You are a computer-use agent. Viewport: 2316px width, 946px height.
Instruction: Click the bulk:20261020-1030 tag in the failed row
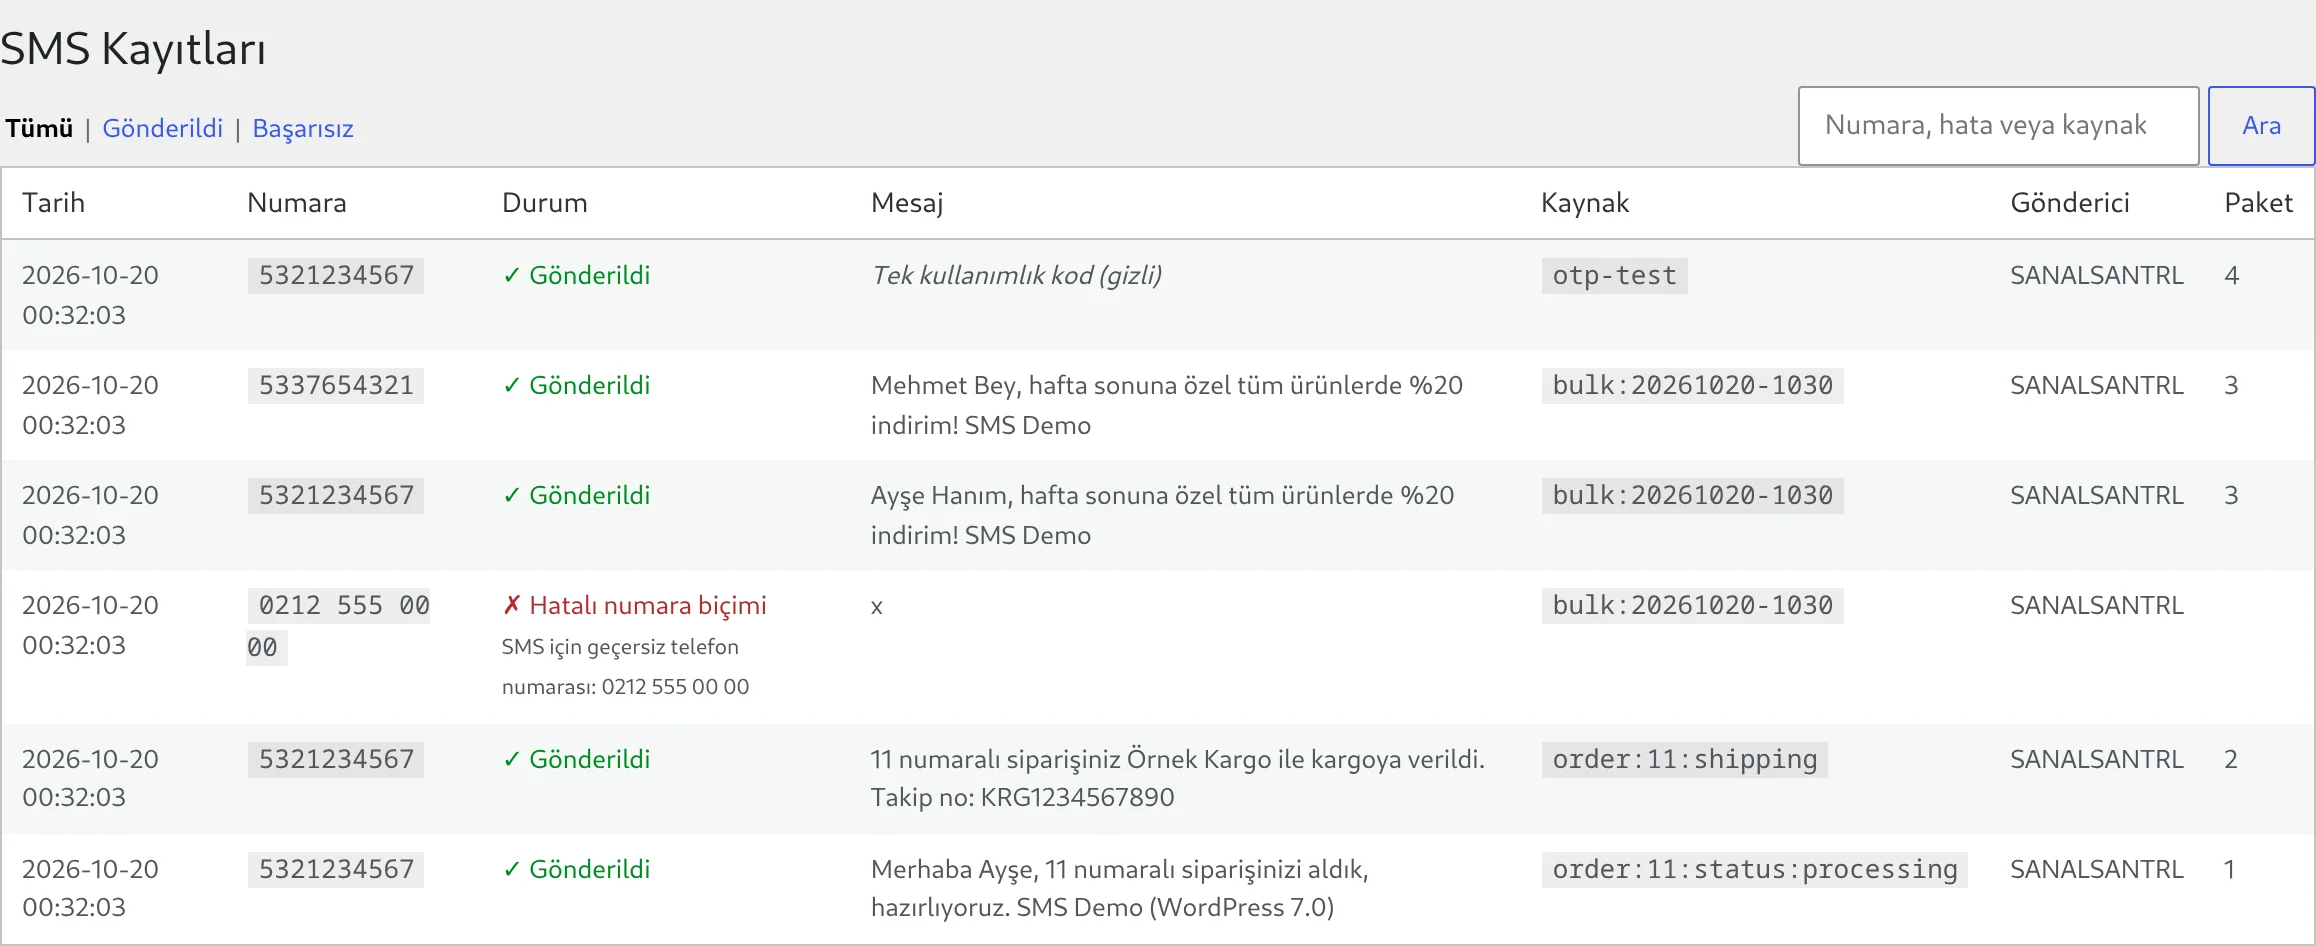(x=1692, y=606)
